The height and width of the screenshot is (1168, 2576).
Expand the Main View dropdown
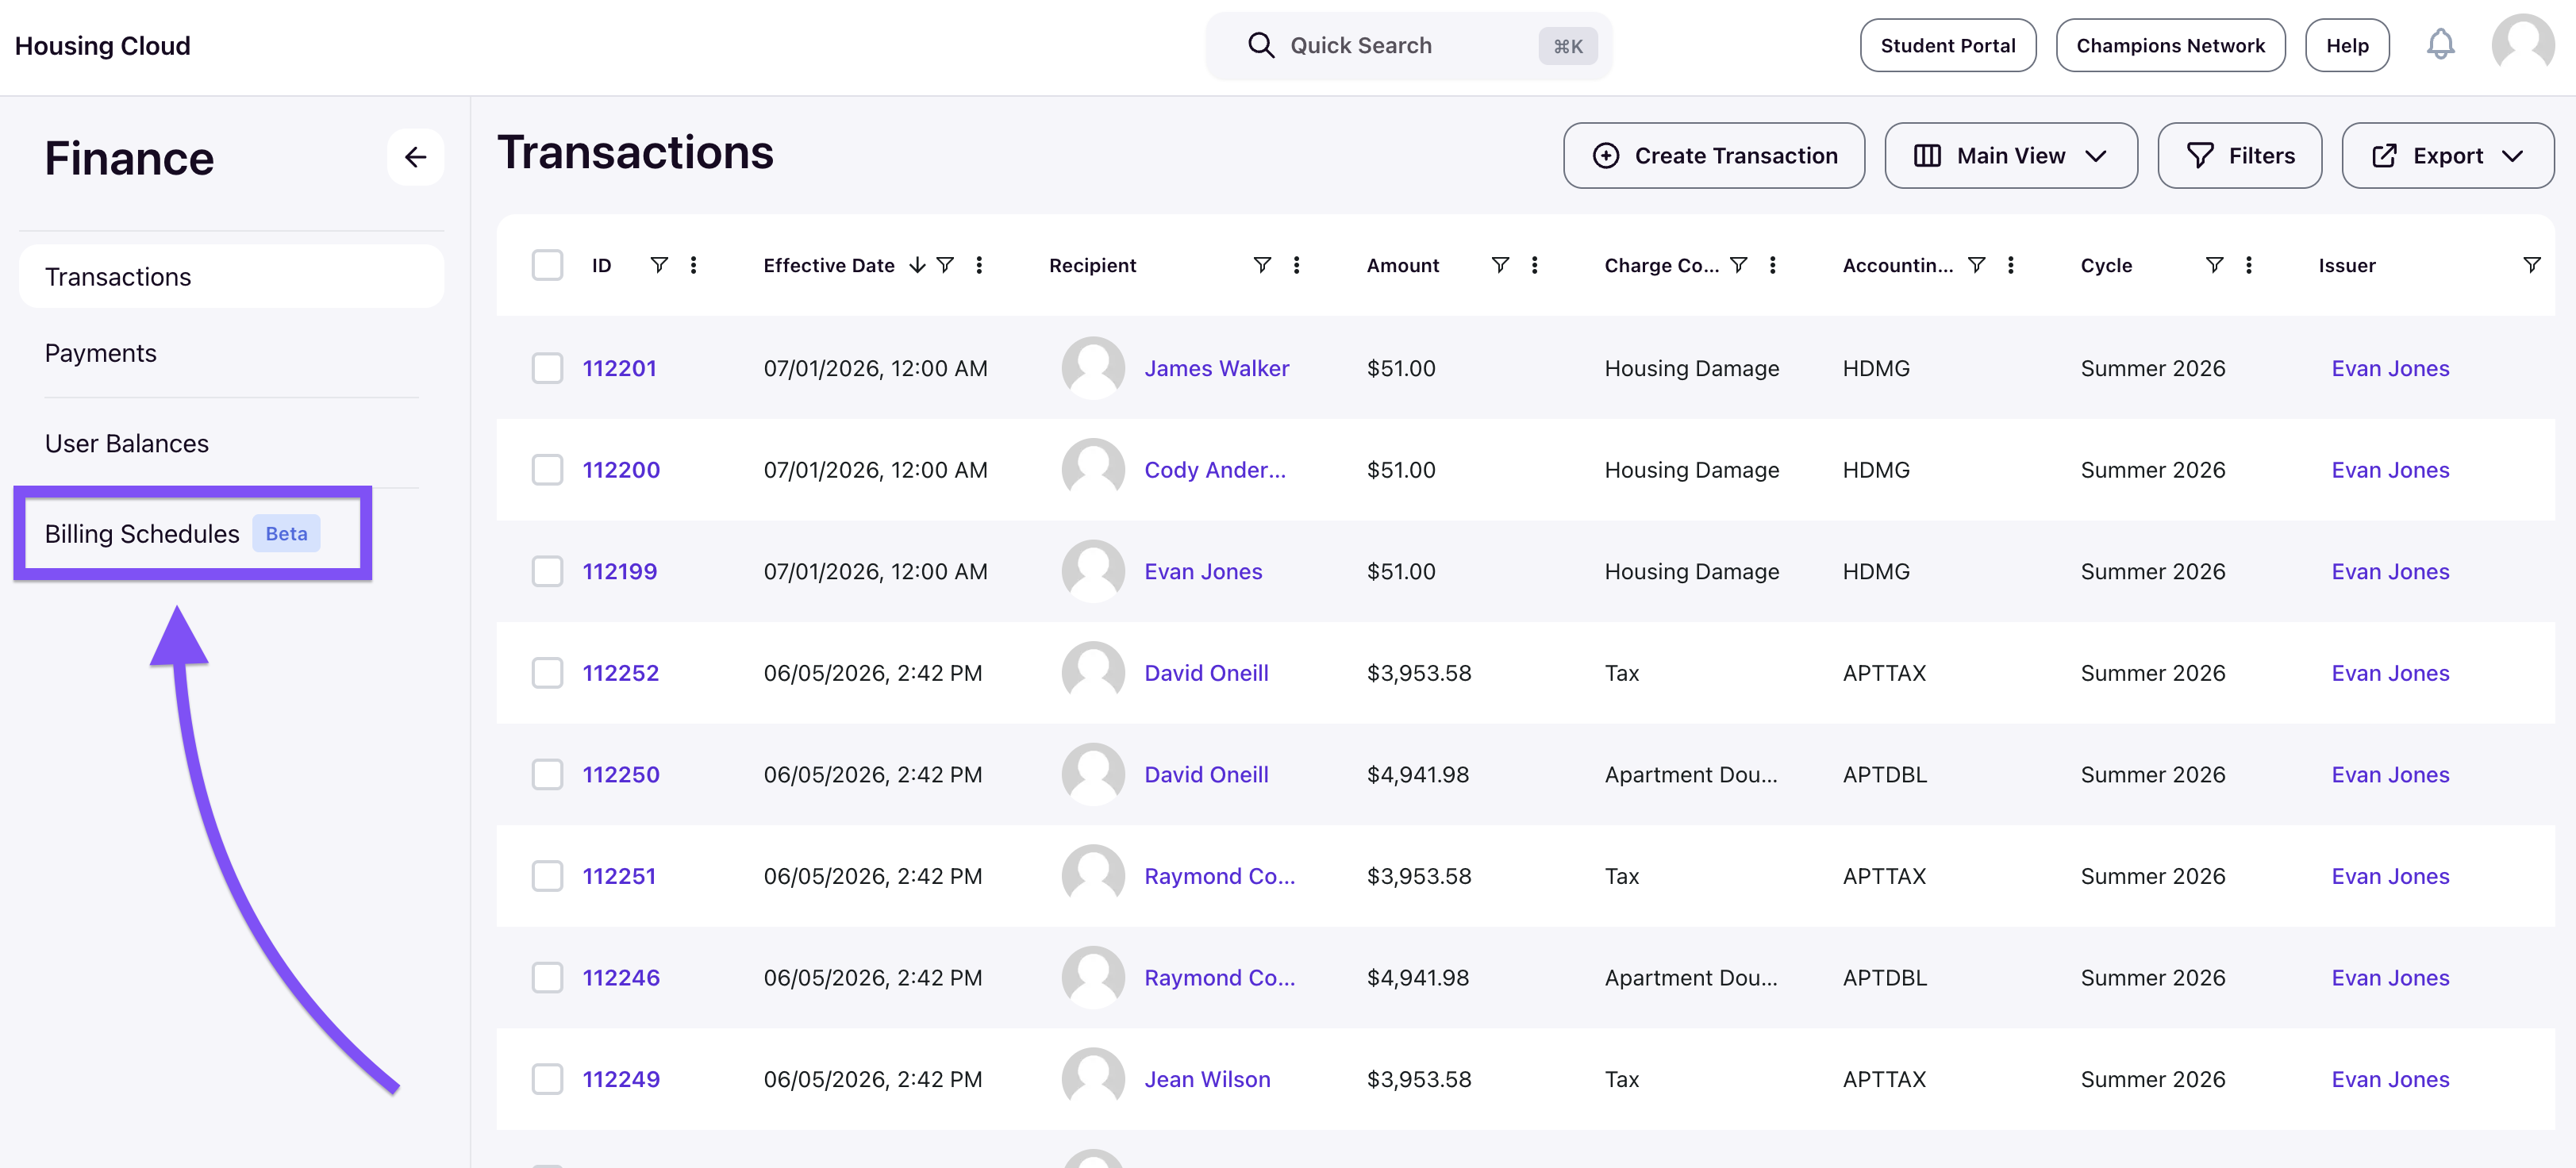[x=2011, y=156]
